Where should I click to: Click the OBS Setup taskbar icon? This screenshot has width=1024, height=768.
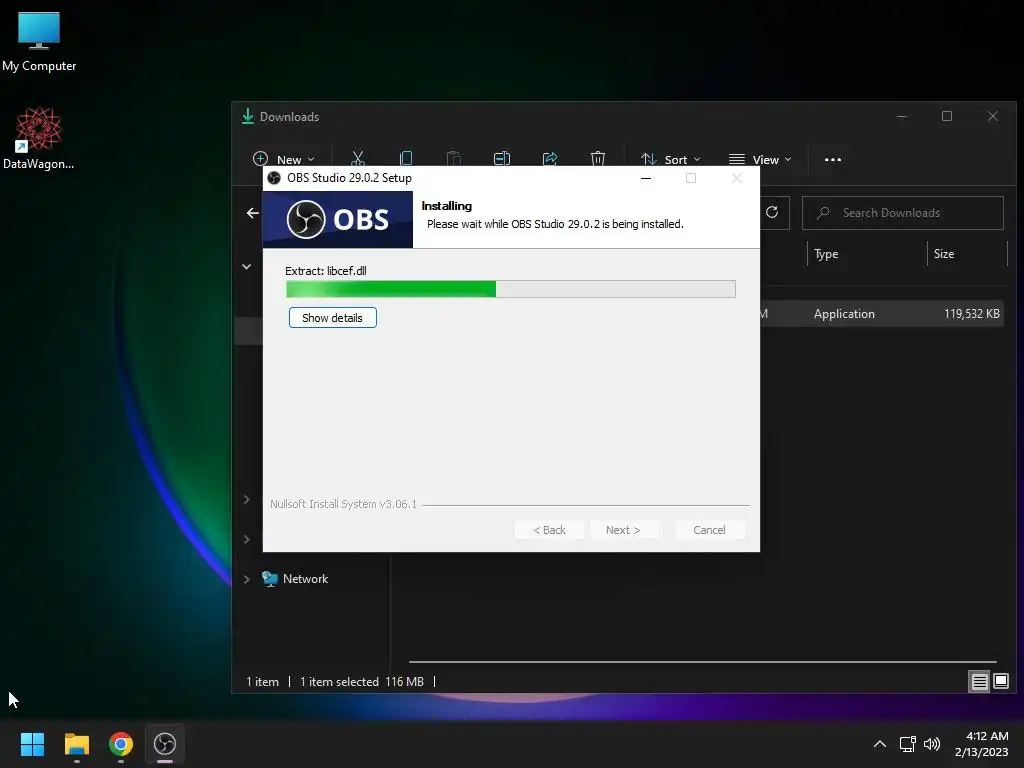coord(165,744)
